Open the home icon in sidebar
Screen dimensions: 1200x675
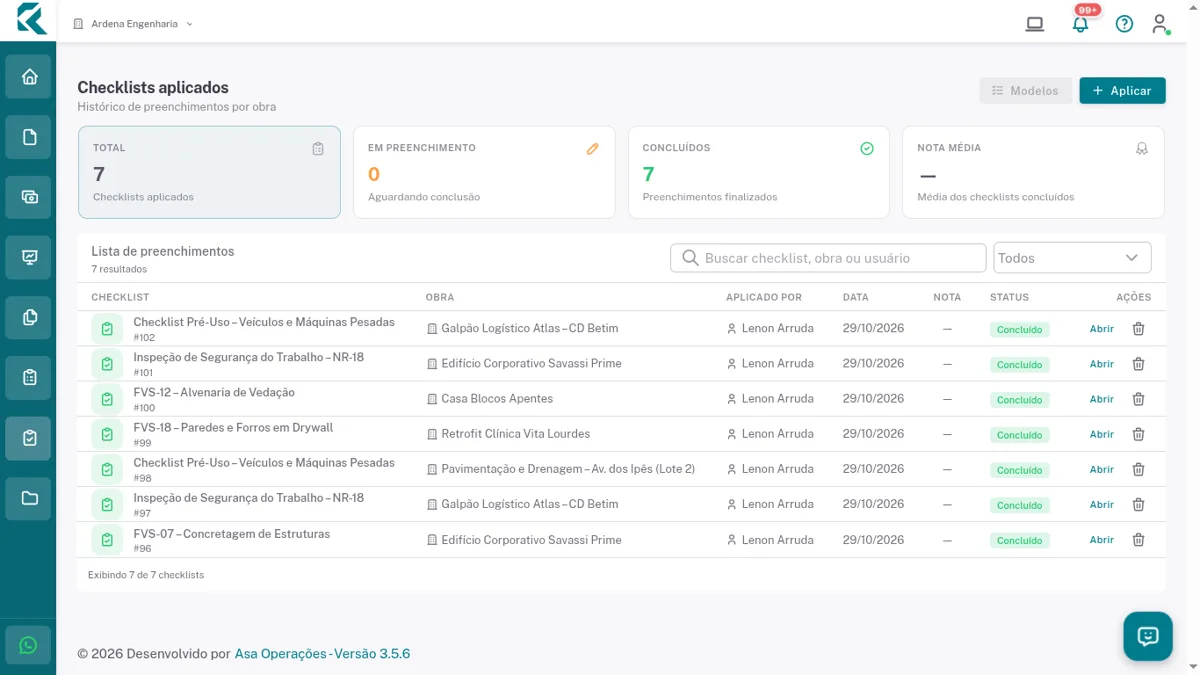point(29,77)
